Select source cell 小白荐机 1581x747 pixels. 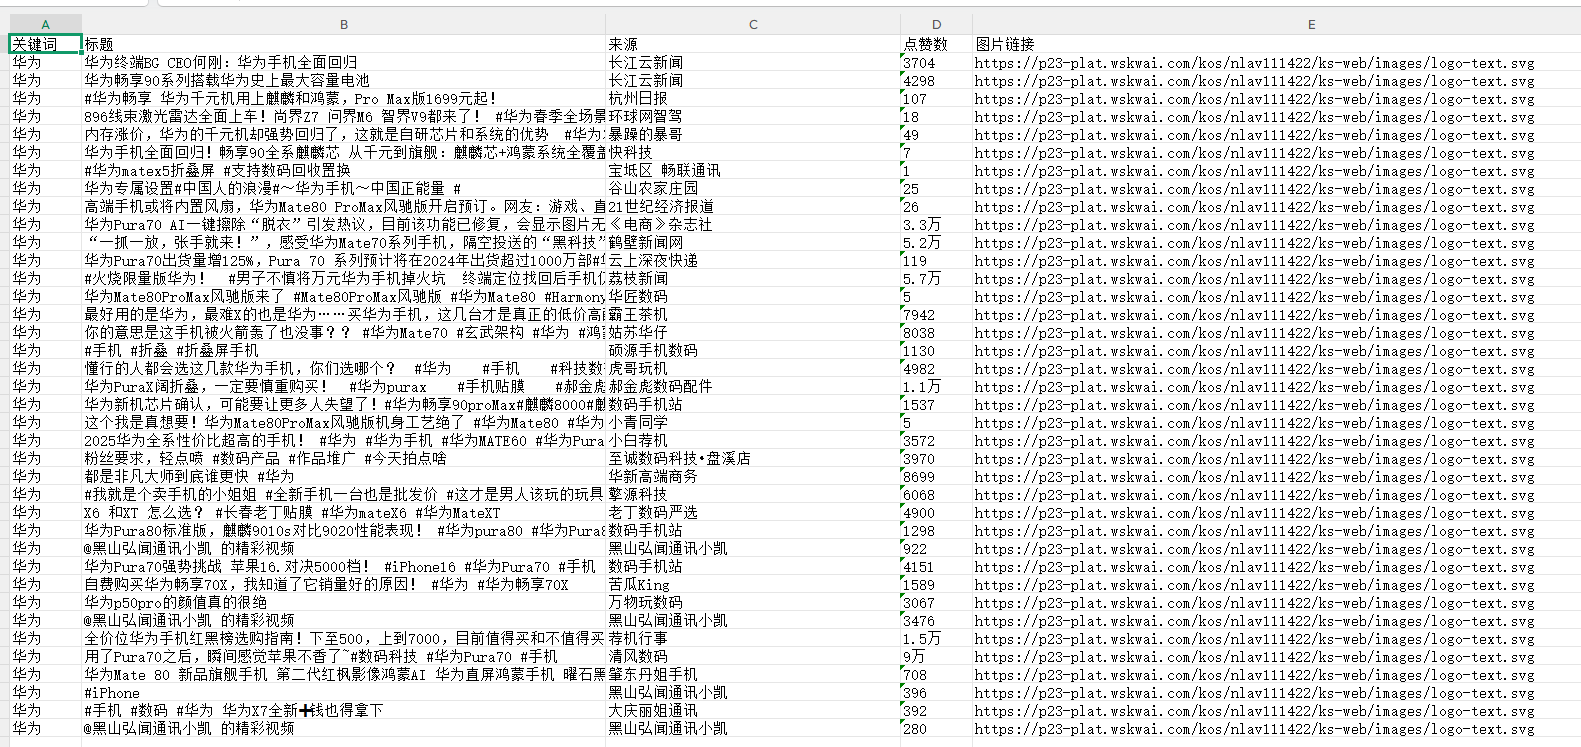point(753,440)
